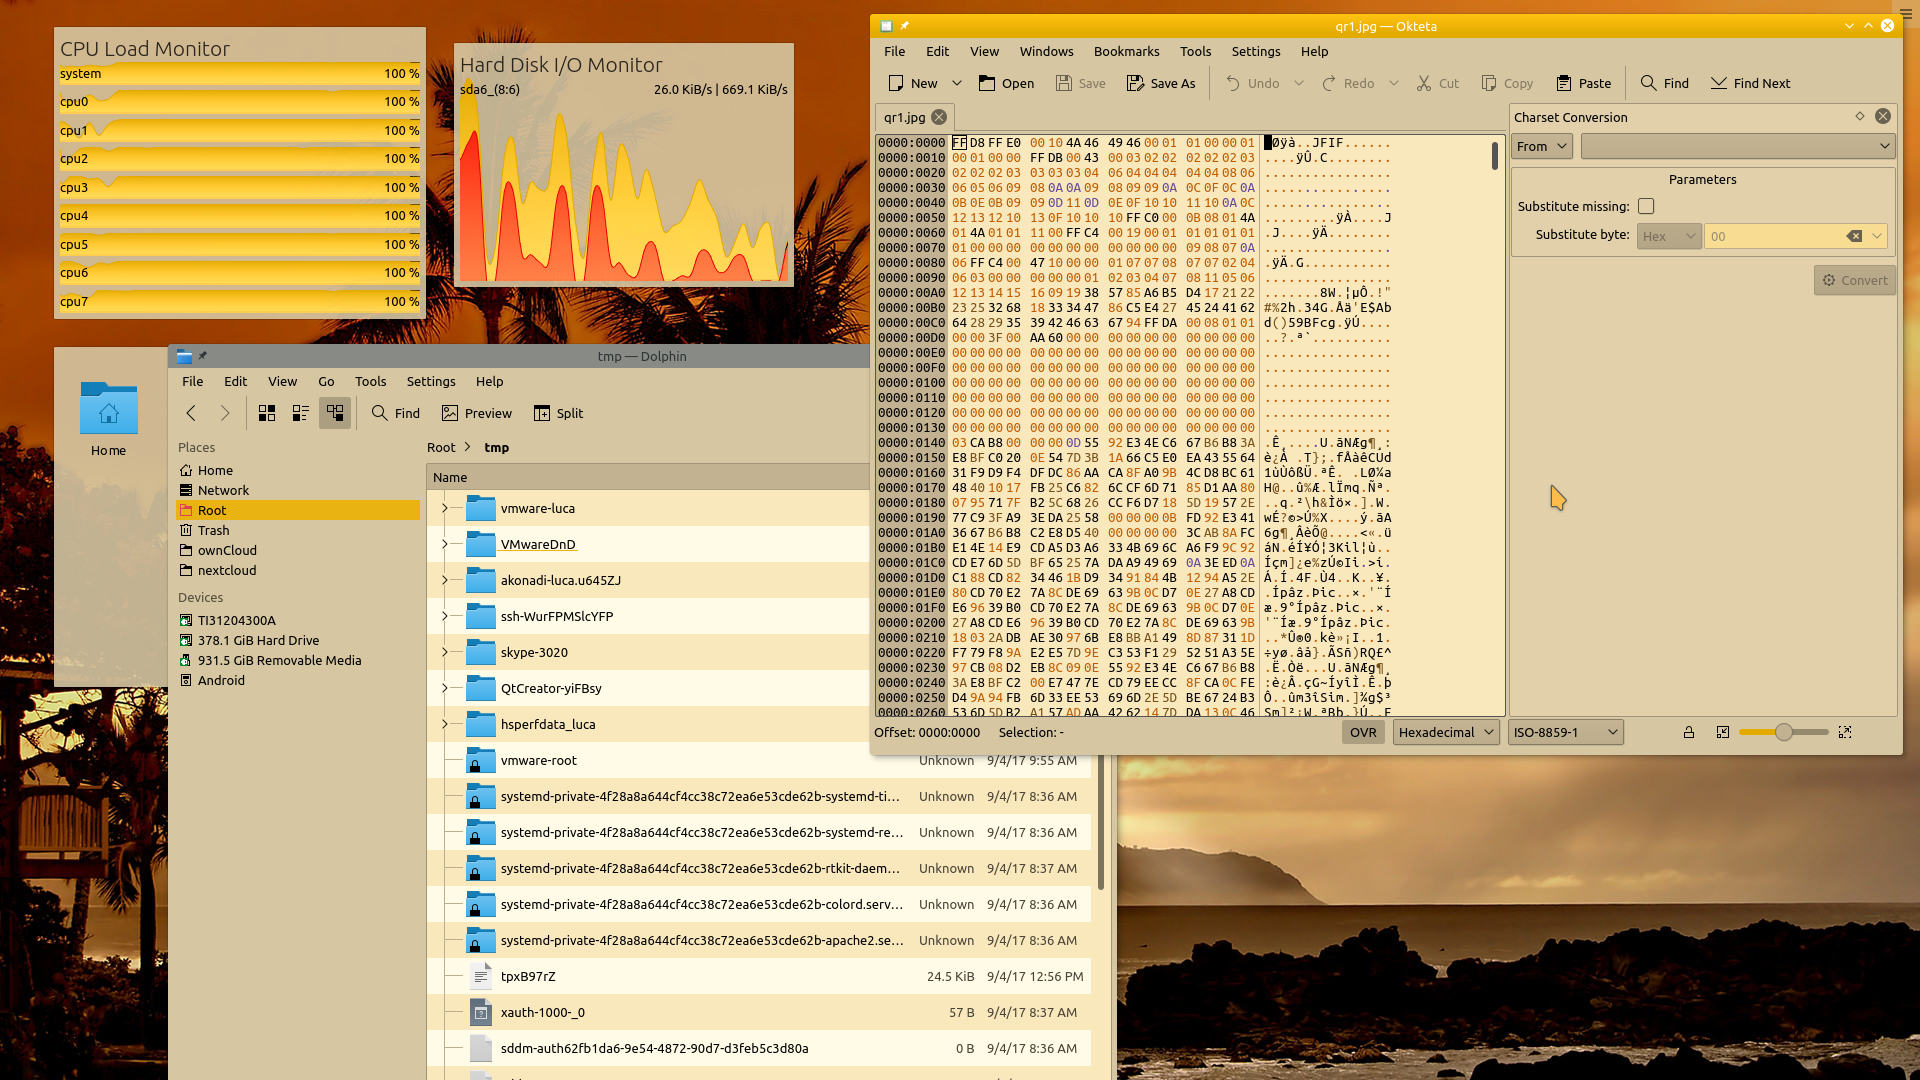
Task: Select Root in Dolphin Places
Action: tap(298, 510)
